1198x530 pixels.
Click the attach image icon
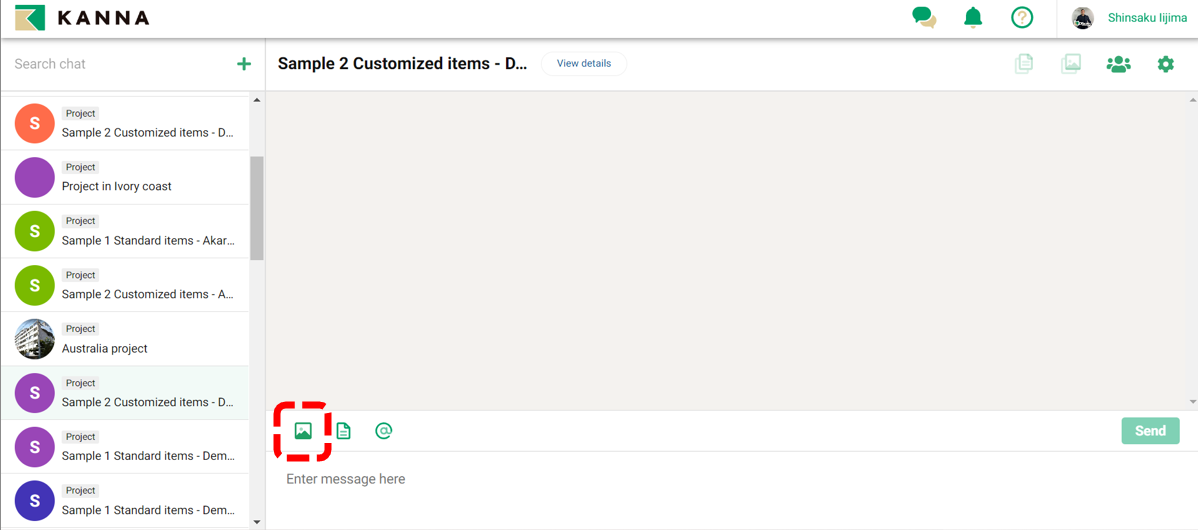tap(303, 431)
